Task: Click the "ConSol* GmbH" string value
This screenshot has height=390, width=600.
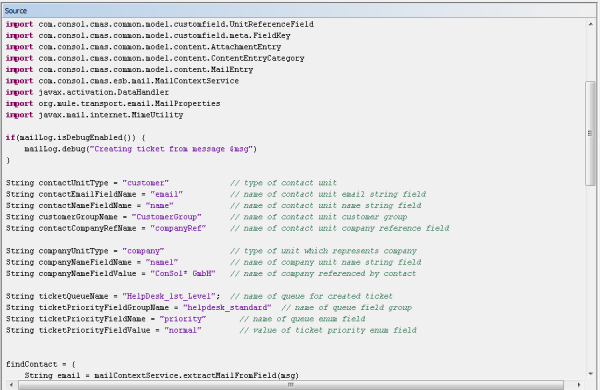Action: coord(183,274)
